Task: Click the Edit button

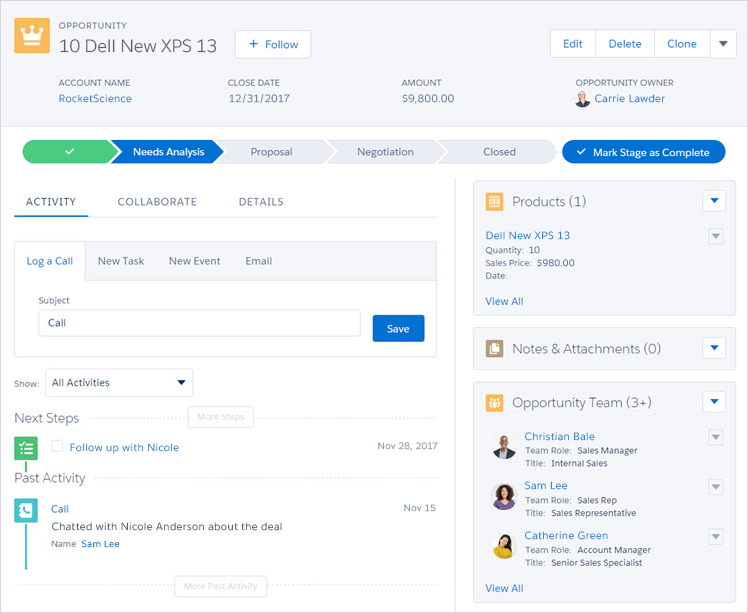Action: (x=572, y=44)
